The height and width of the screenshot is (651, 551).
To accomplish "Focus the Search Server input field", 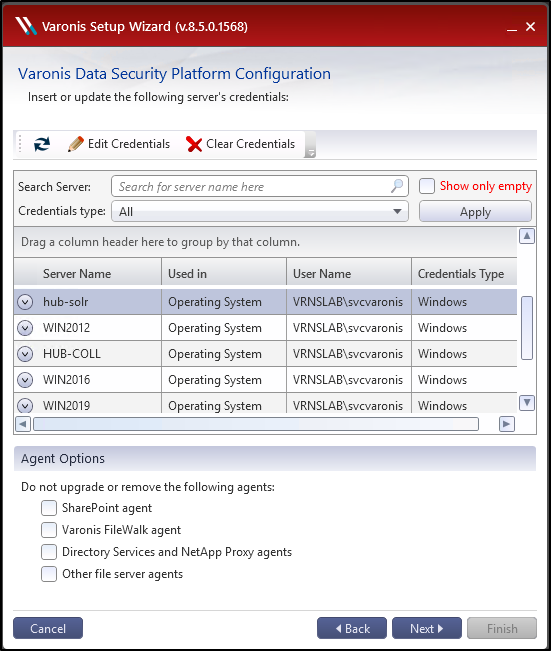I will click(x=260, y=186).
